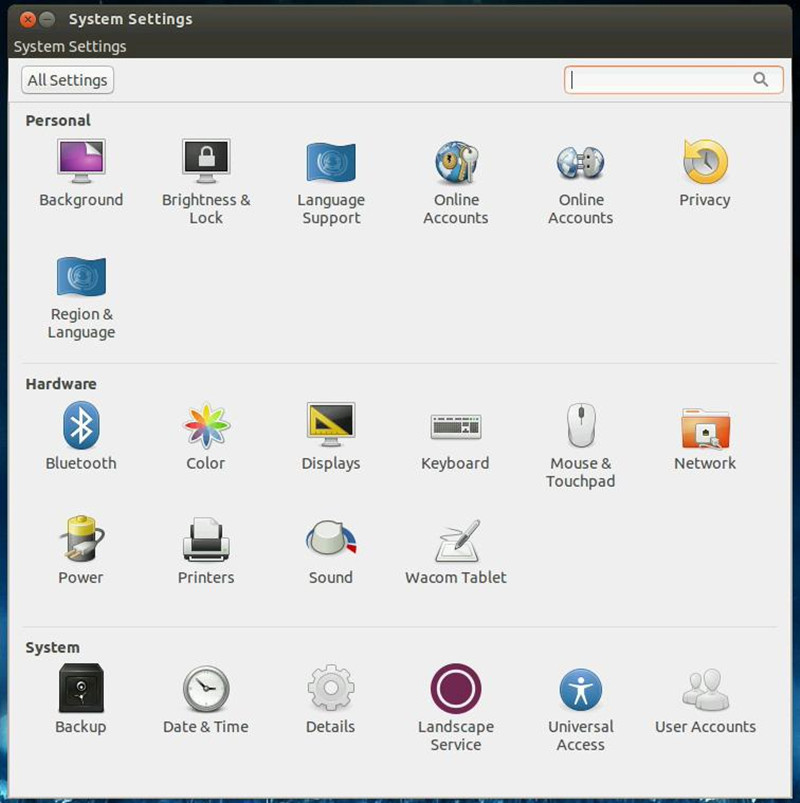Open the Sound settings
Viewport: 800px width, 803px height.
pos(331,551)
